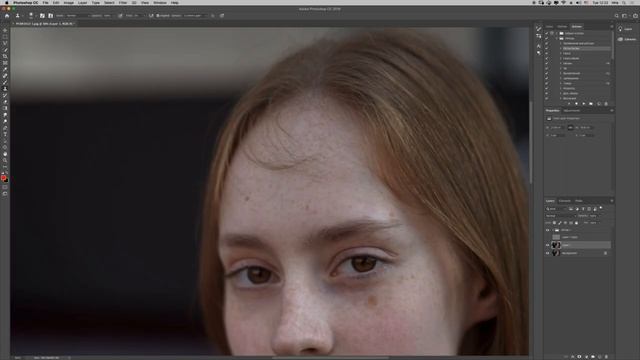This screenshot has width=640, height=360.
Task: Select the Lasso tool
Action: pyautogui.click(x=5, y=43)
